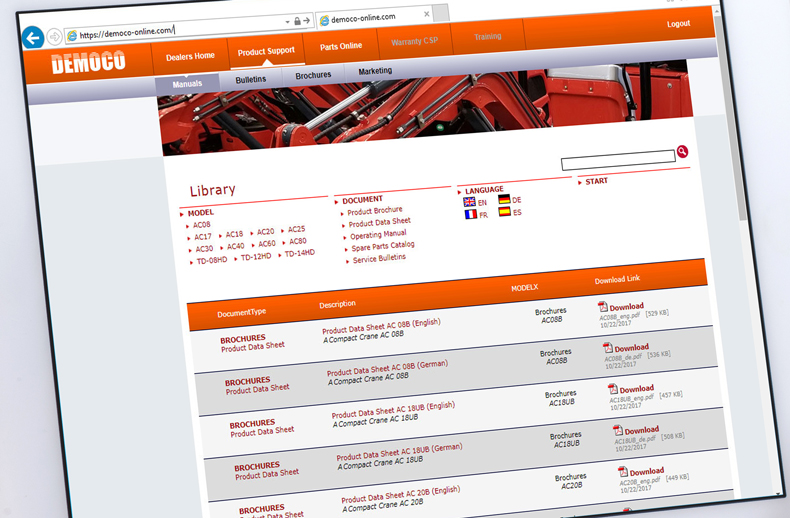Go to the Marketing sub-tab
Viewport: 790px width, 518px height.
(375, 71)
